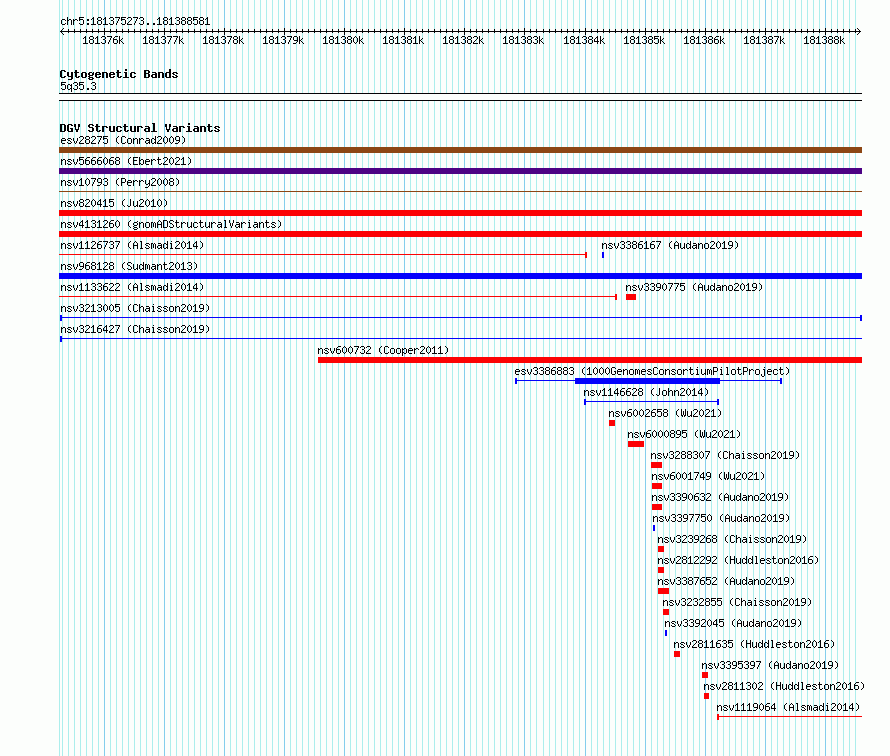Click the left arrow of the ruler
The image size is (890, 756).
[62, 32]
